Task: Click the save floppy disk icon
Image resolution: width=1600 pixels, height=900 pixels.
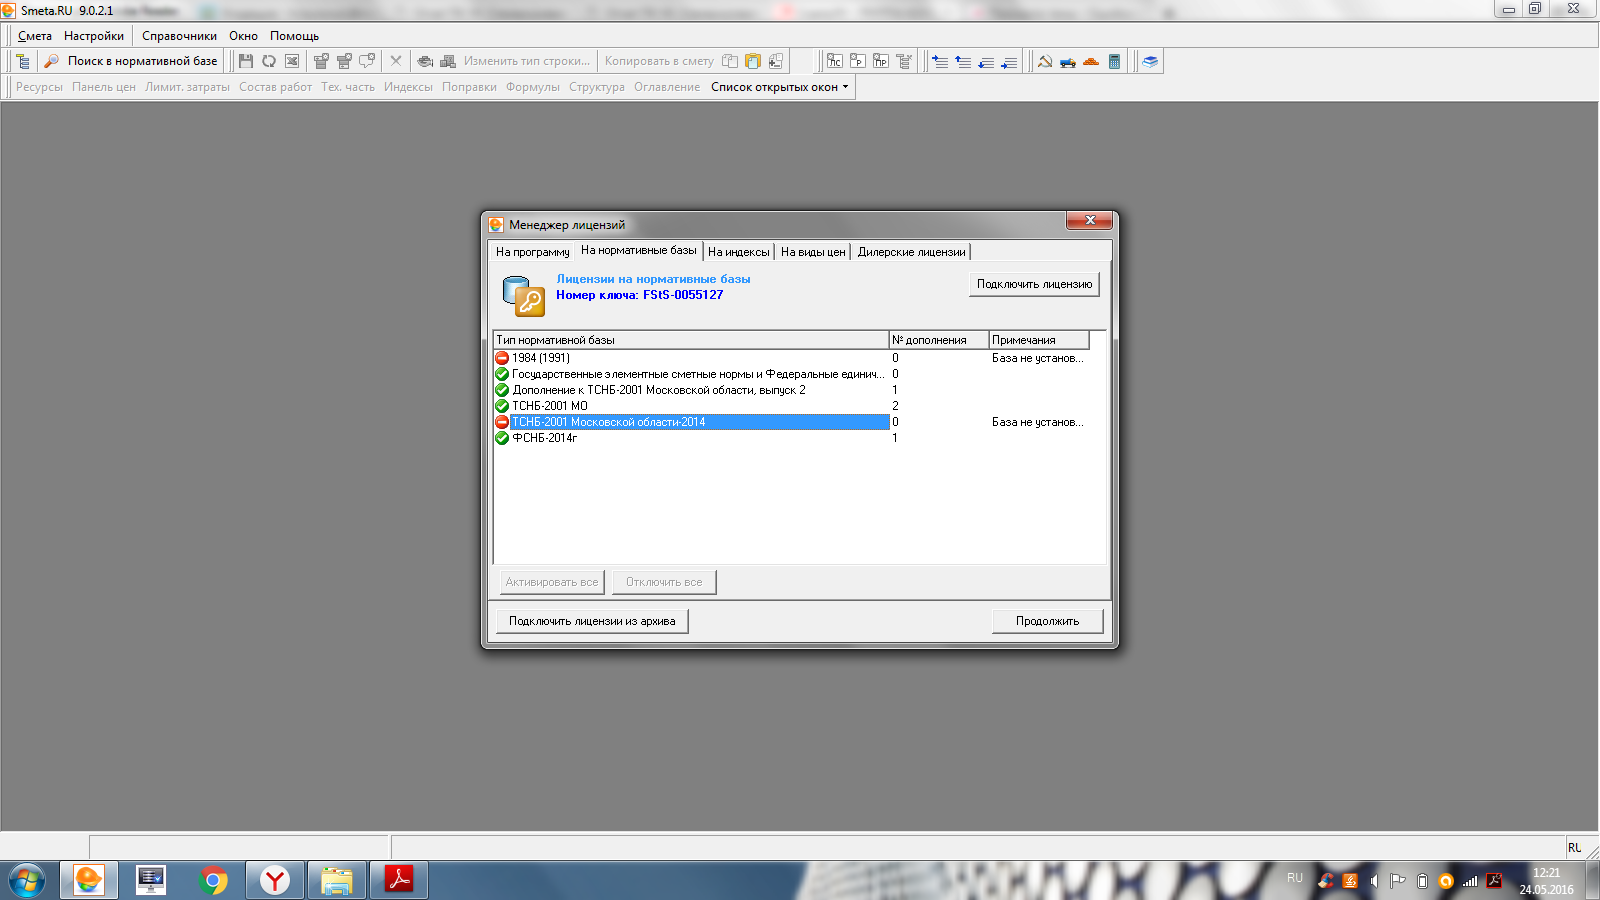Action: click(x=246, y=61)
